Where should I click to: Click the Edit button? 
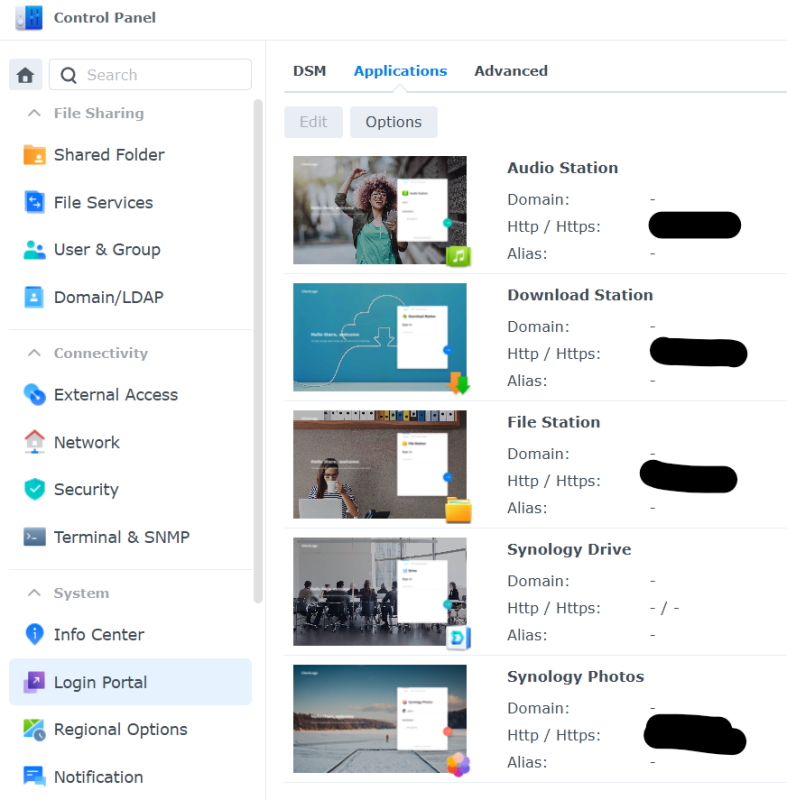click(313, 122)
